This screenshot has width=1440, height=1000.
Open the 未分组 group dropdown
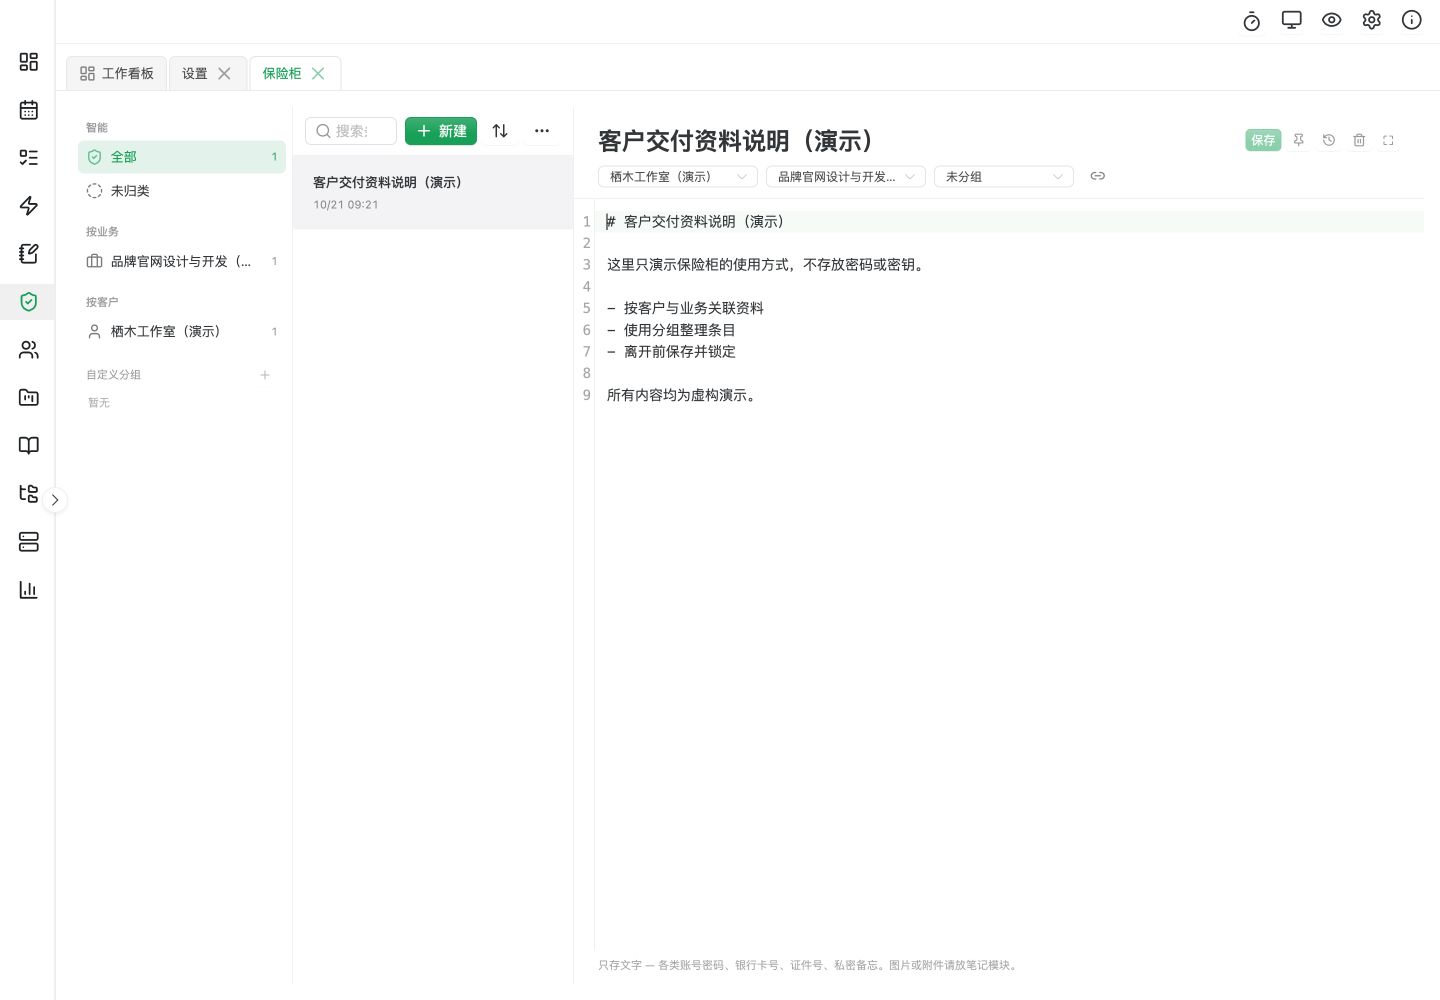[x=1004, y=177]
